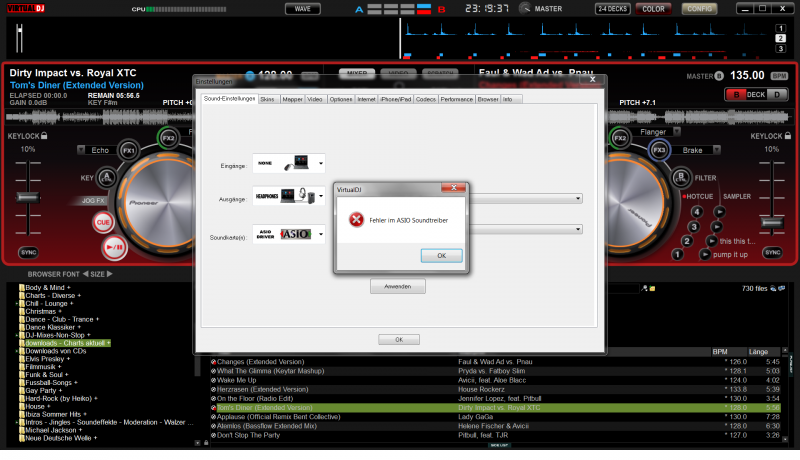This screenshot has height=460, width=800.
Task: Select waveform zoom level 3
Action: click(780, 48)
